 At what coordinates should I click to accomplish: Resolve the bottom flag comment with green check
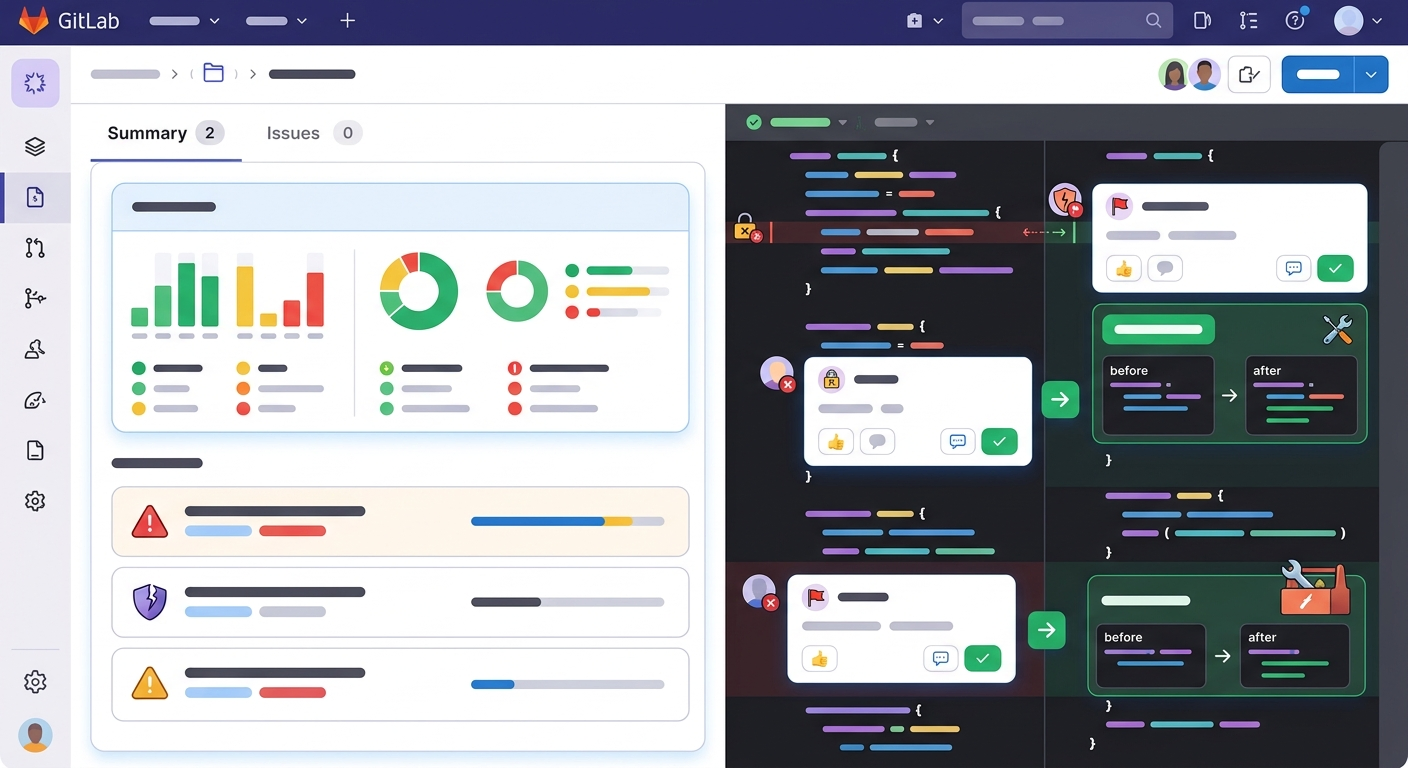click(x=982, y=658)
